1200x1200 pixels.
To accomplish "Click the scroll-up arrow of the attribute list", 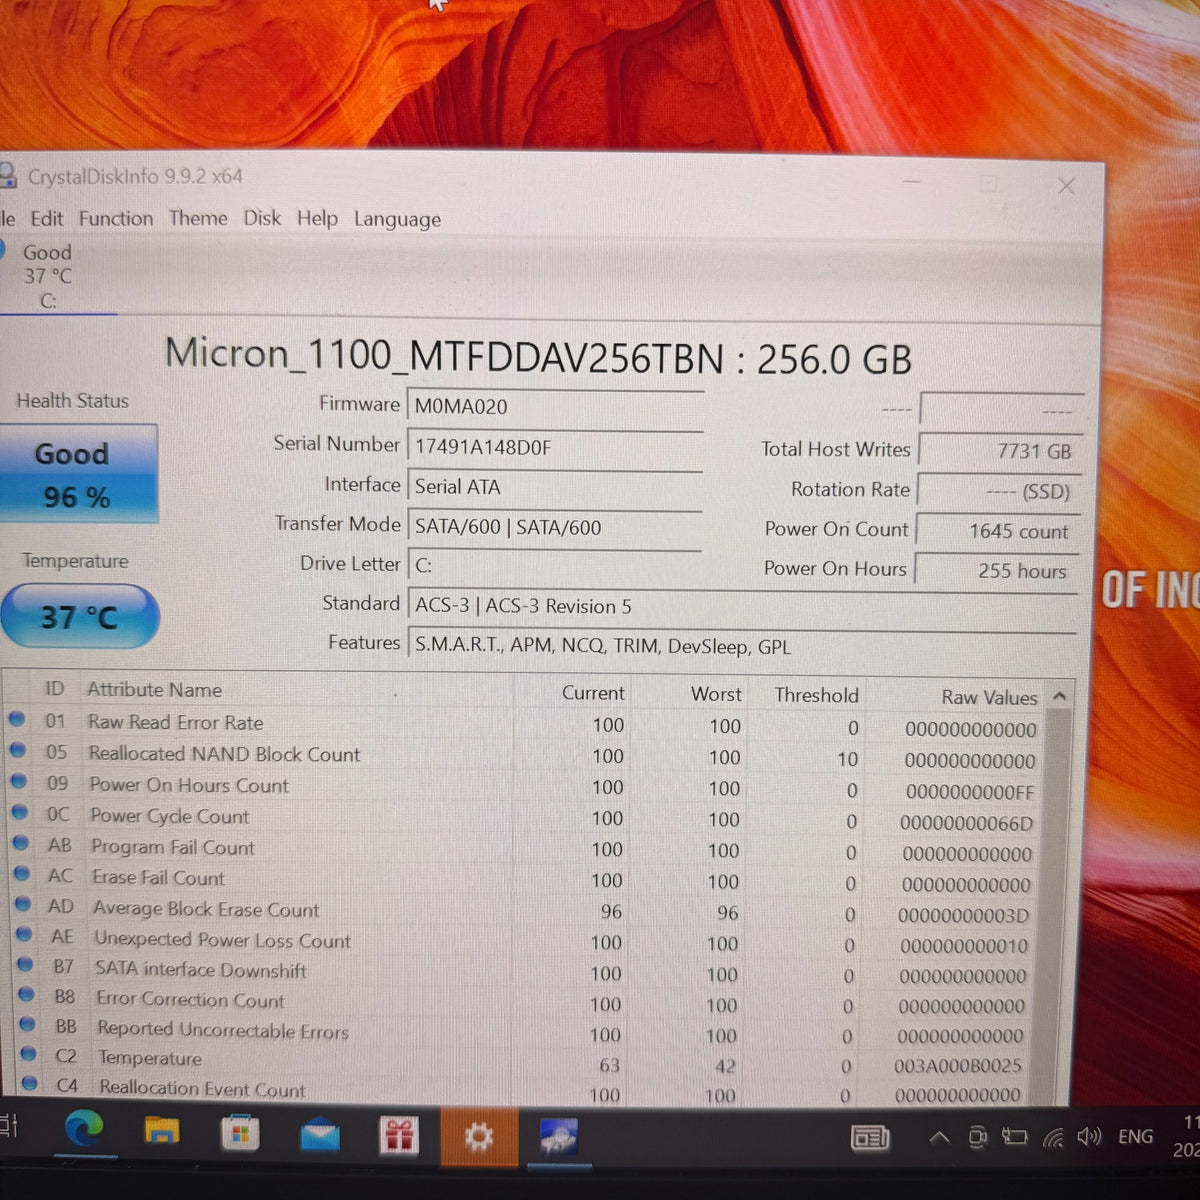I will (1060, 697).
